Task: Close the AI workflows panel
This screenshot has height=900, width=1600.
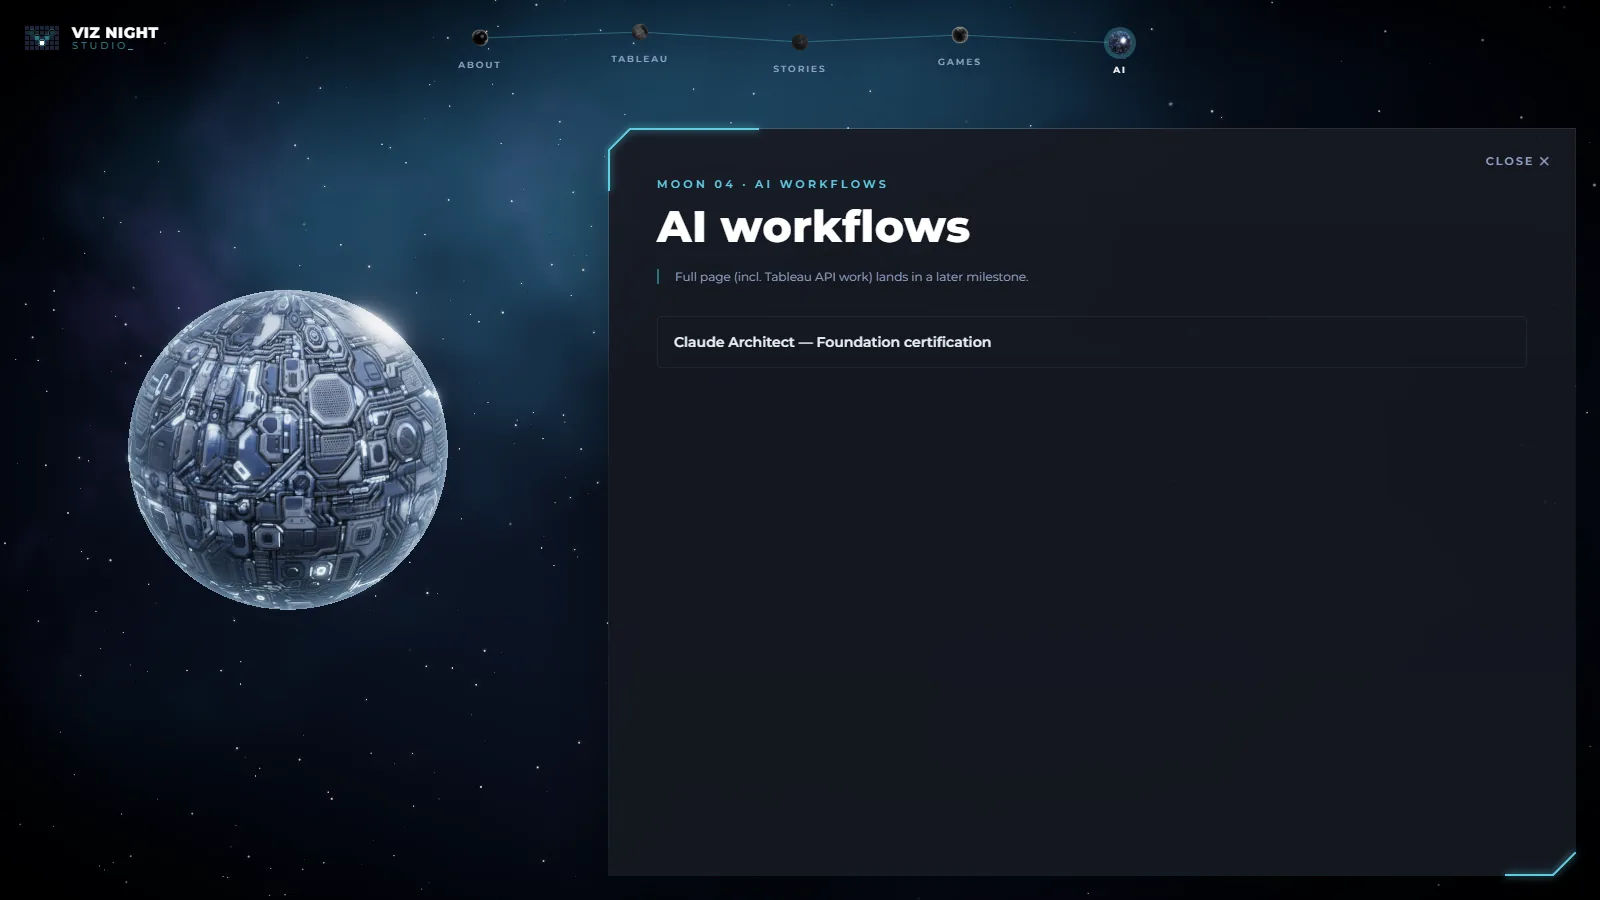Action: pos(1517,161)
